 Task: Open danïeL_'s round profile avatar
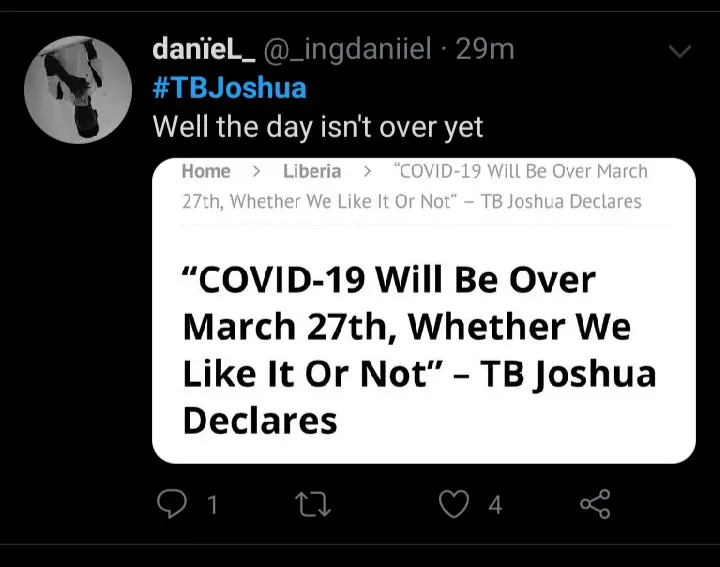tap(78, 90)
